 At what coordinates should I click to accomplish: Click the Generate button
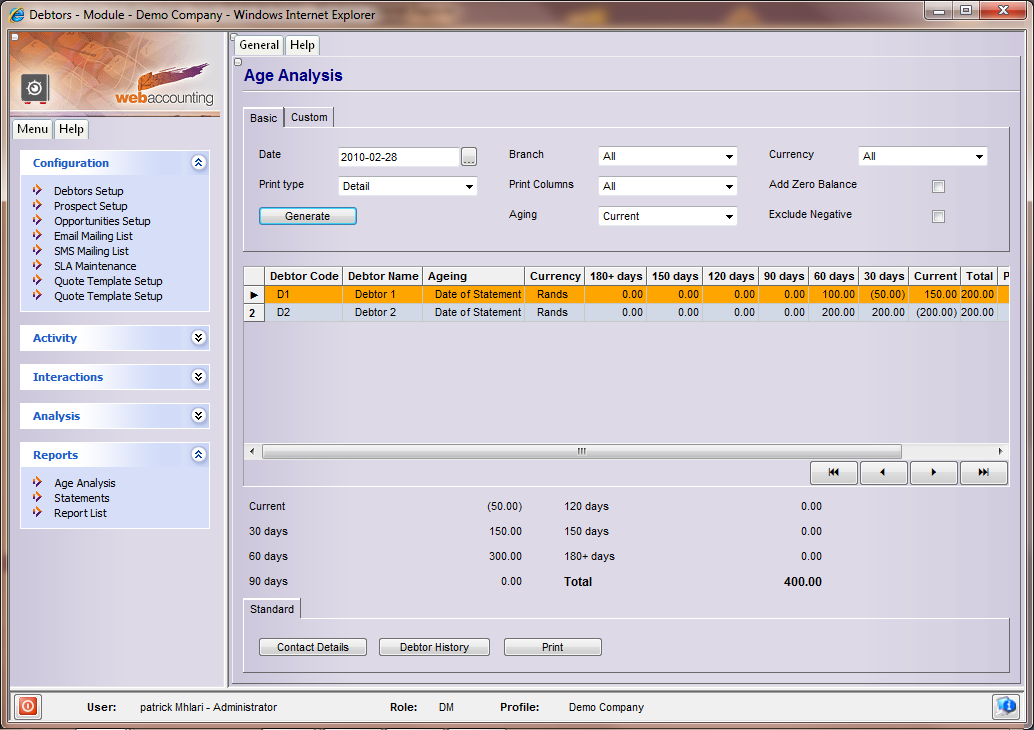click(x=307, y=216)
